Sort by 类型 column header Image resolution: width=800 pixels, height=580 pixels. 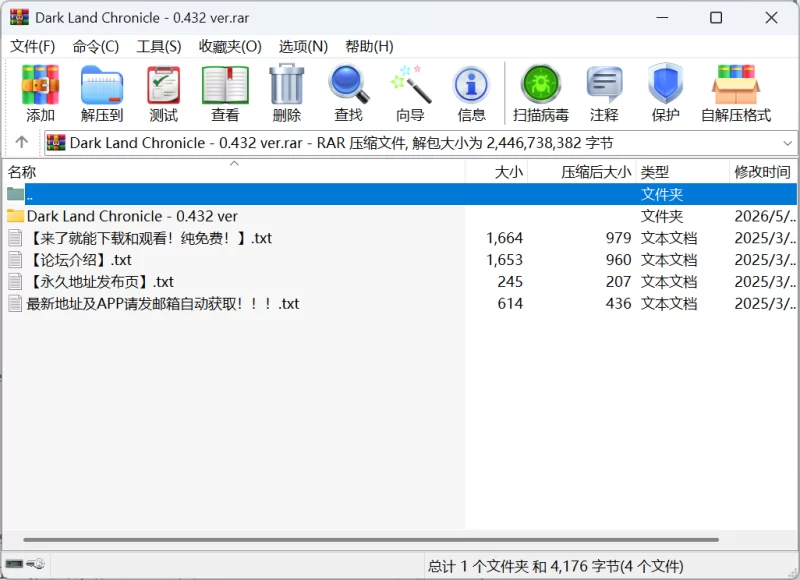(683, 172)
